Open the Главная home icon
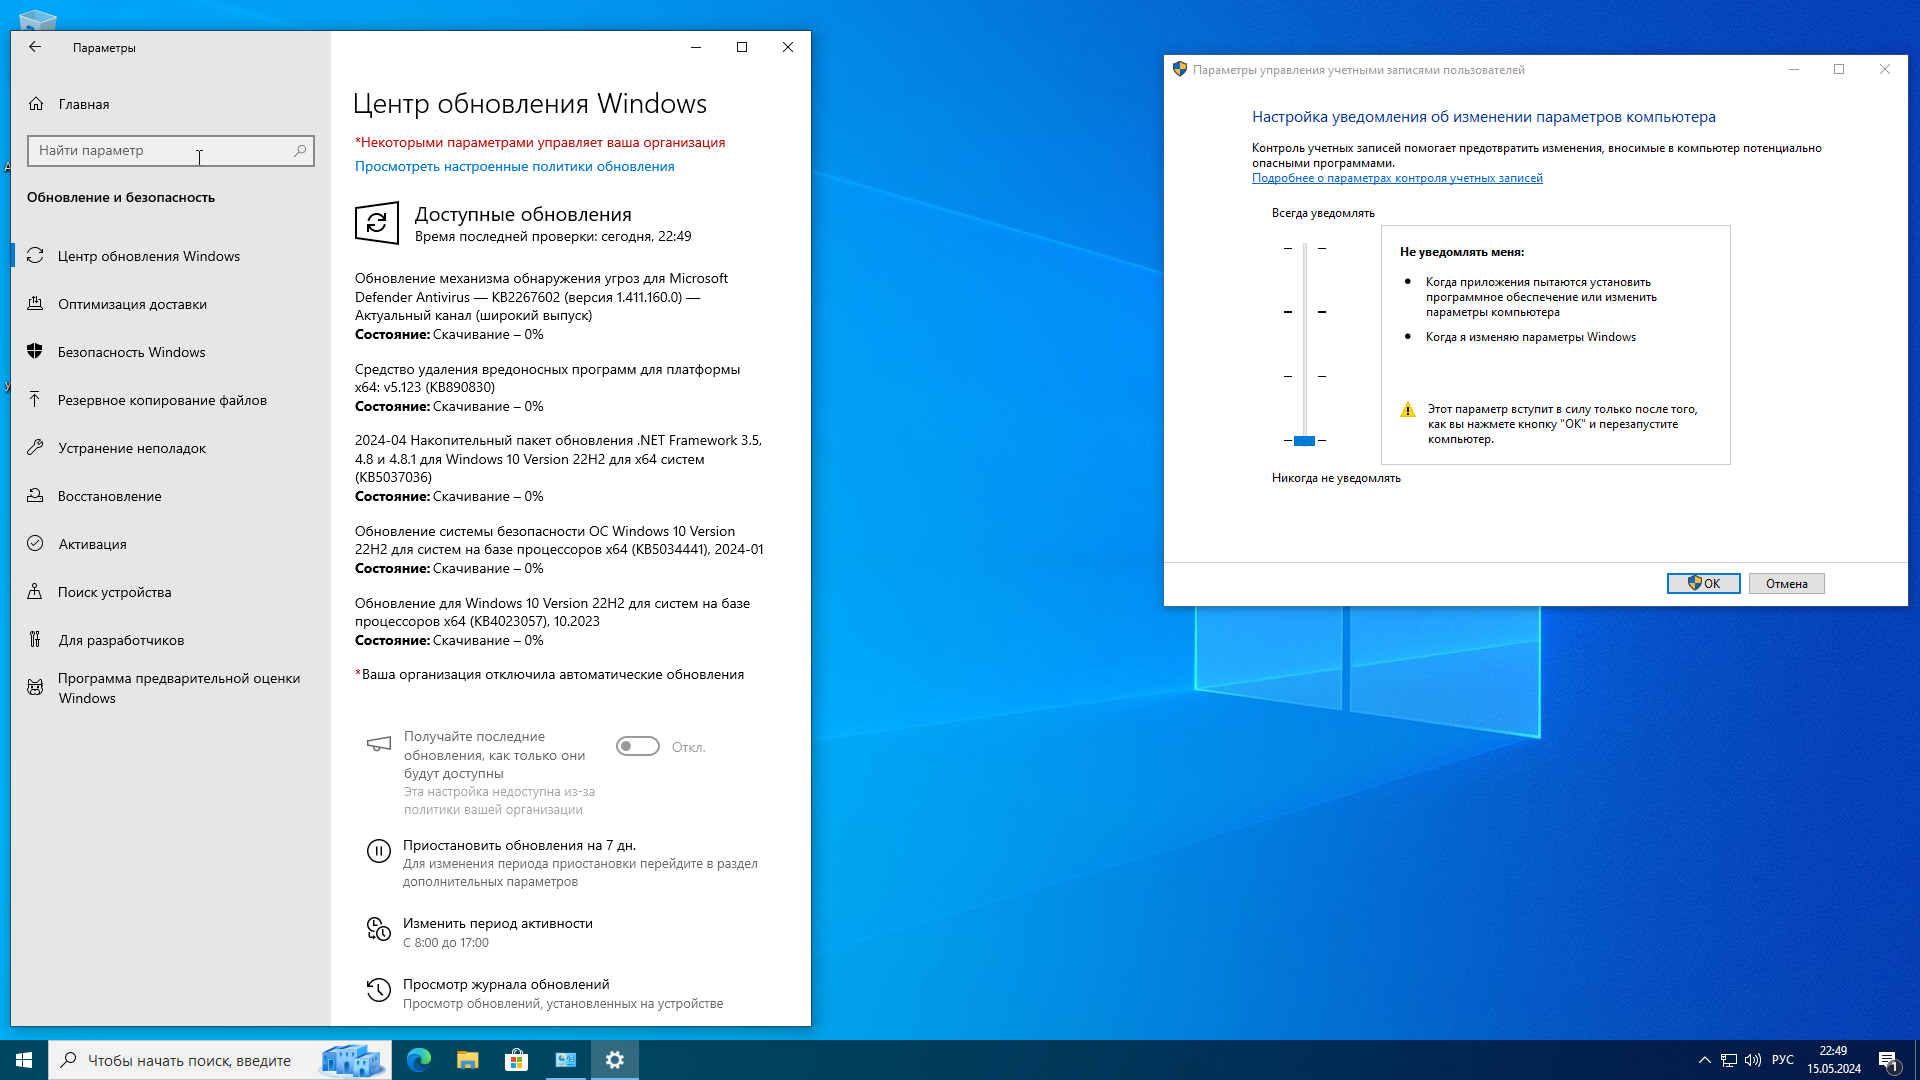Screen dimensions: 1920x1080 [x=36, y=104]
